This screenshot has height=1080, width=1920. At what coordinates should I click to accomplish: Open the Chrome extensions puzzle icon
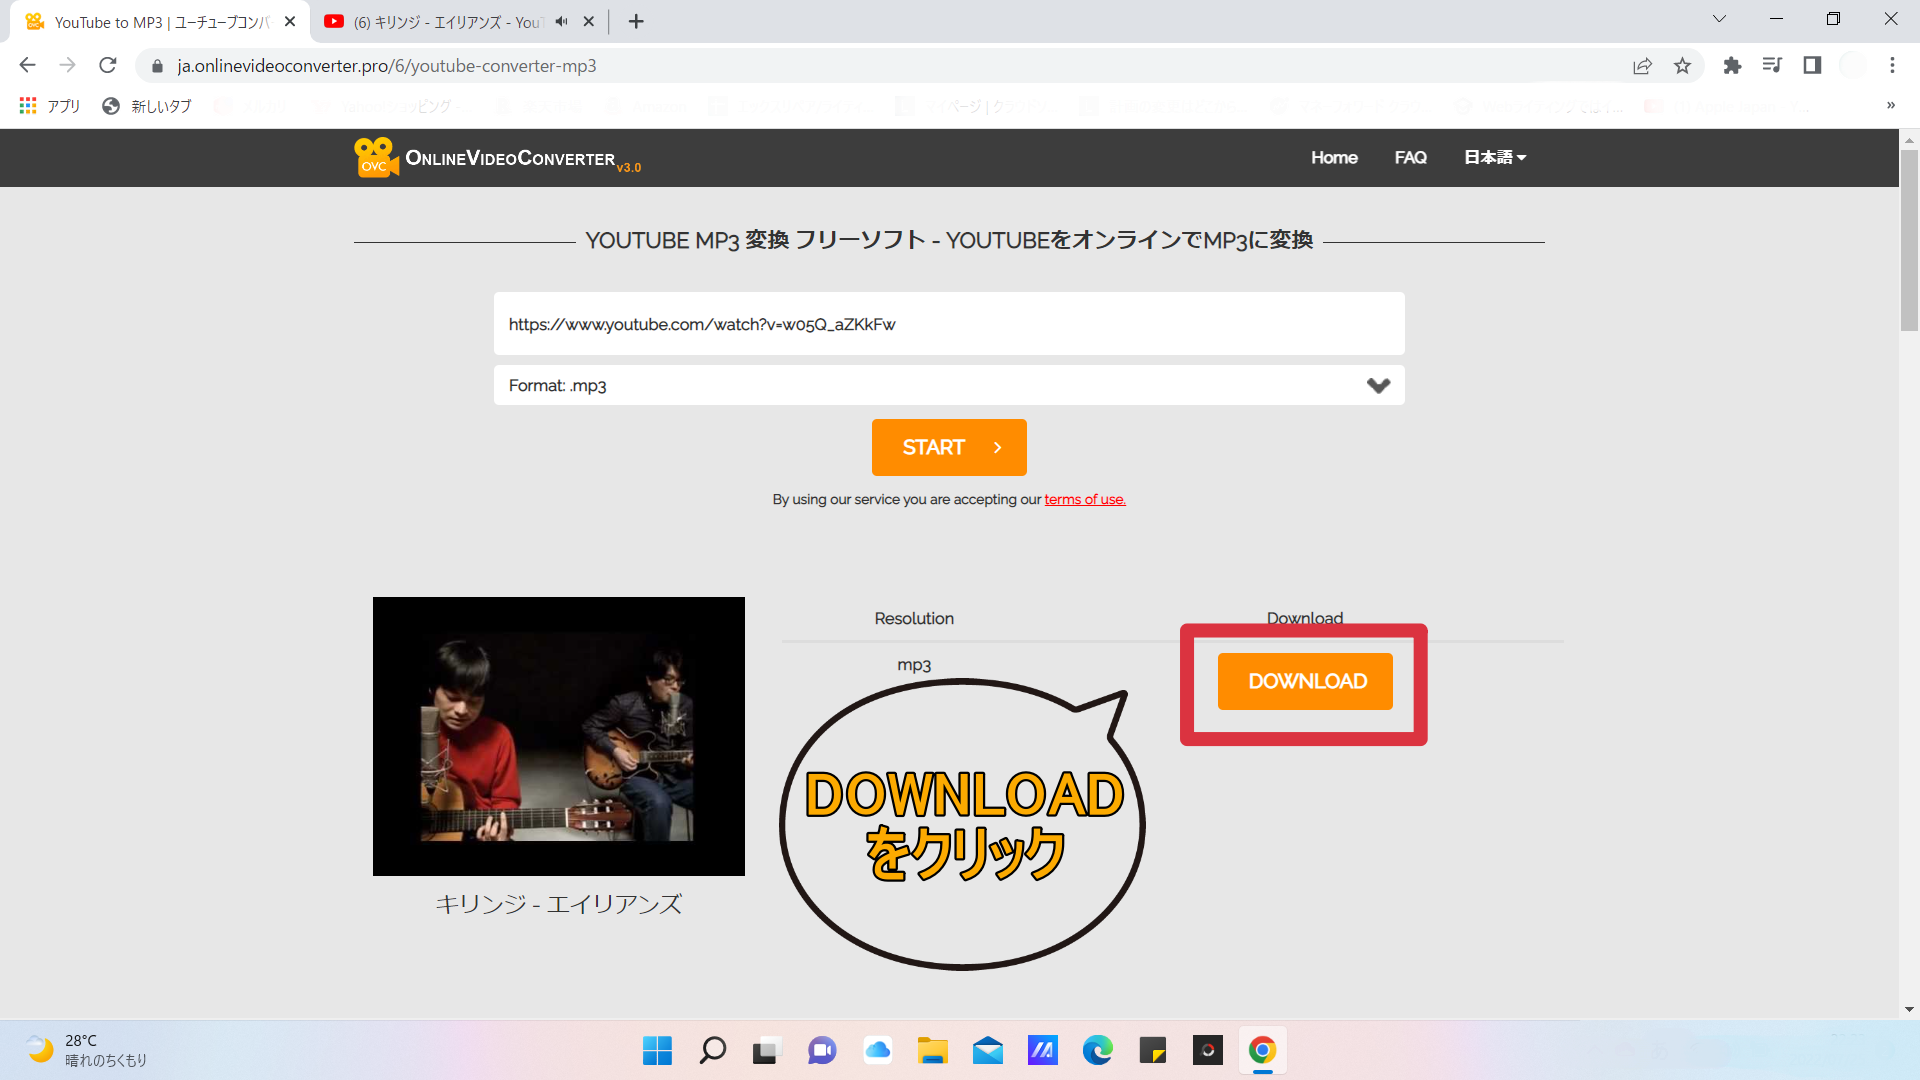click(1732, 66)
